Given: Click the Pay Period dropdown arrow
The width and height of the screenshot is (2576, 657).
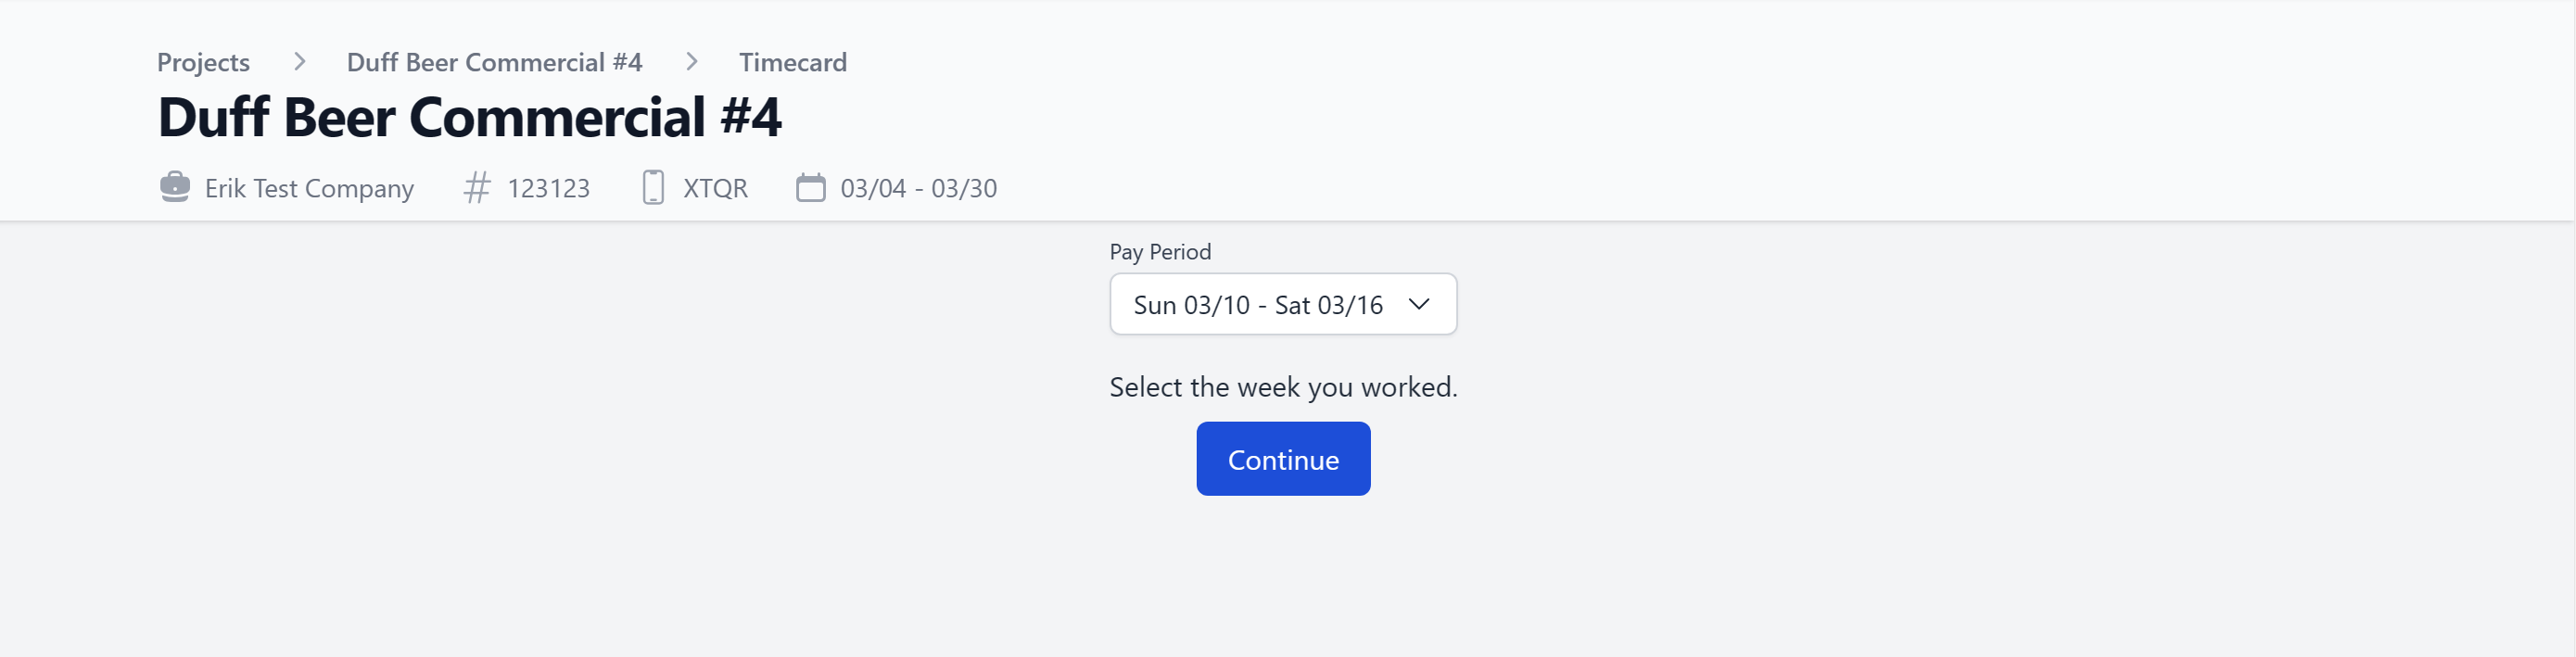Looking at the screenshot, I should (1418, 304).
